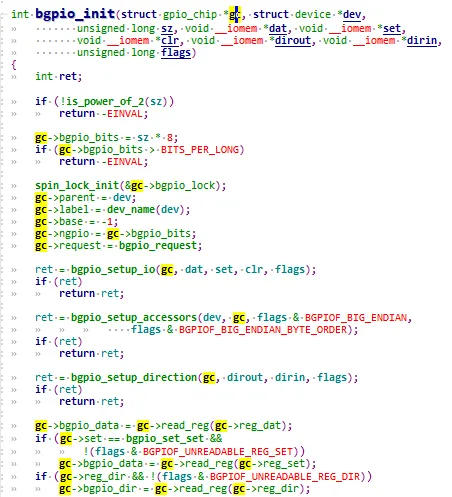Click the literal 8 in 'sz * 8'

pos(170,138)
